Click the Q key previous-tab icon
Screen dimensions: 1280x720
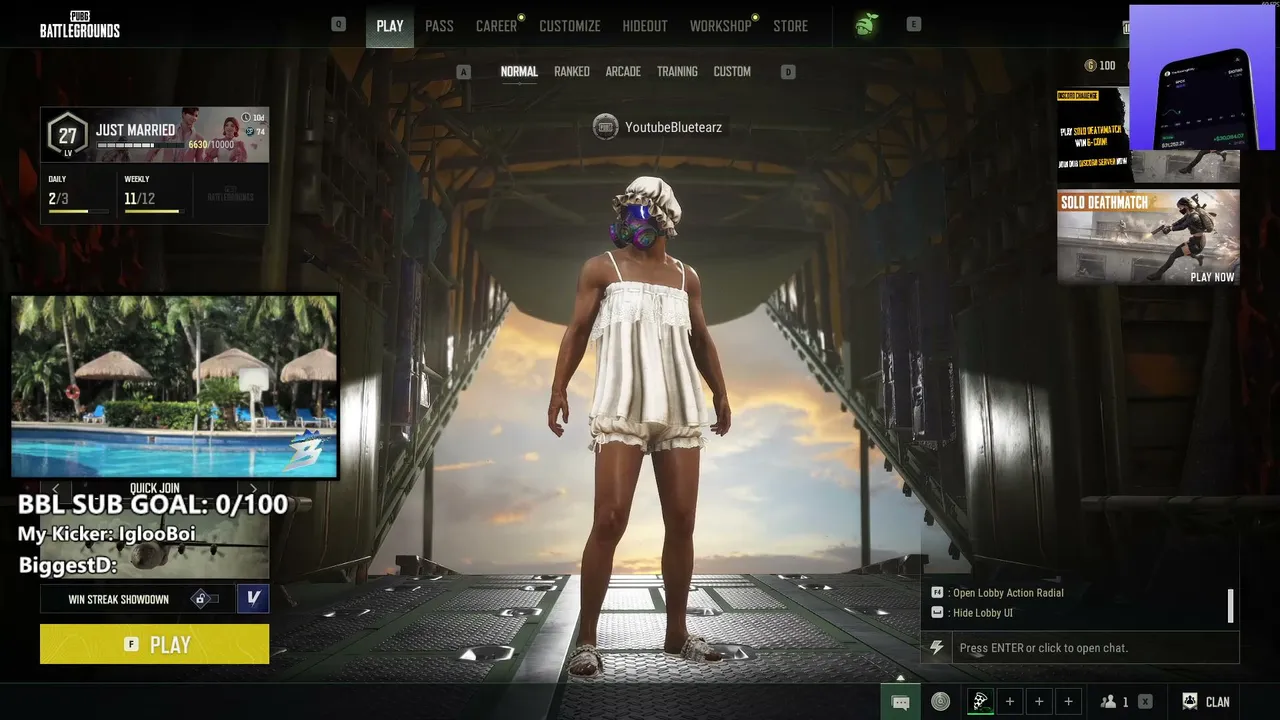339,24
